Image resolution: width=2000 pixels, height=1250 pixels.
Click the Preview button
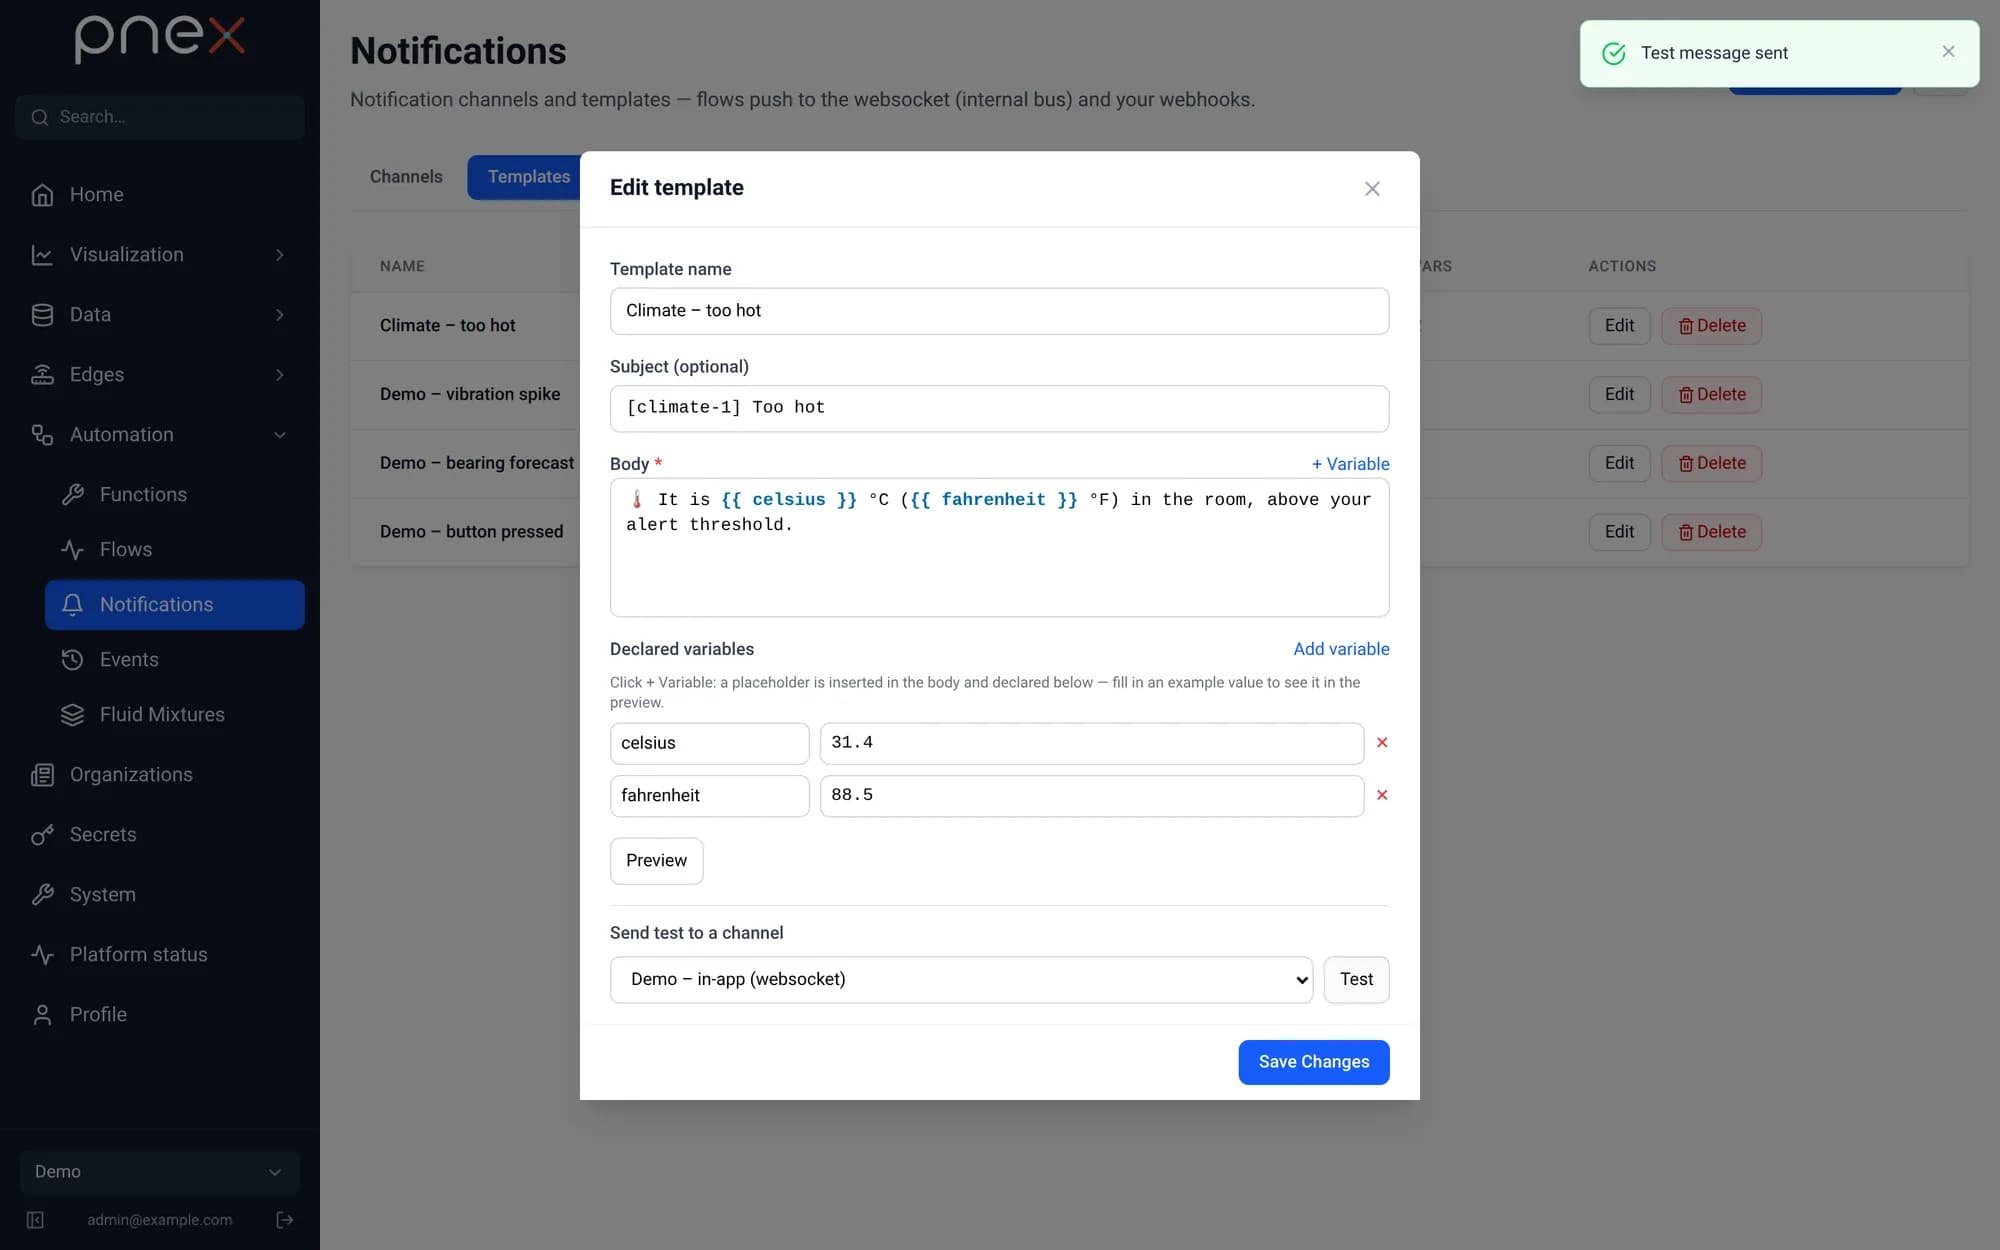656,861
